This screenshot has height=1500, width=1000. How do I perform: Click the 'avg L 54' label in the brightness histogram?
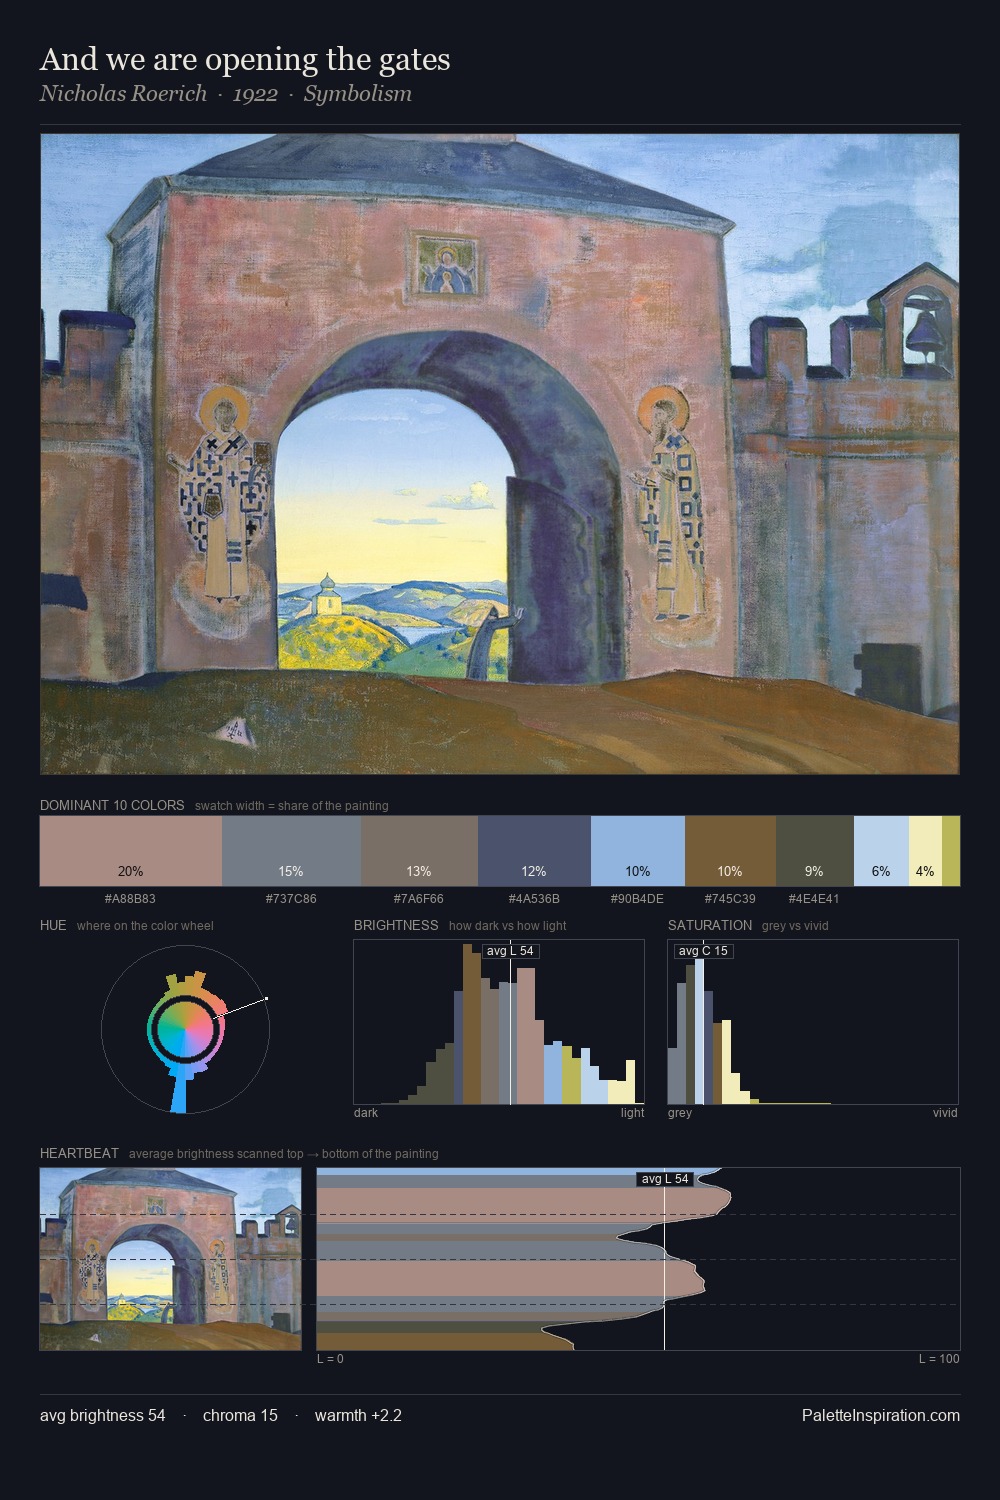[510, 951]
